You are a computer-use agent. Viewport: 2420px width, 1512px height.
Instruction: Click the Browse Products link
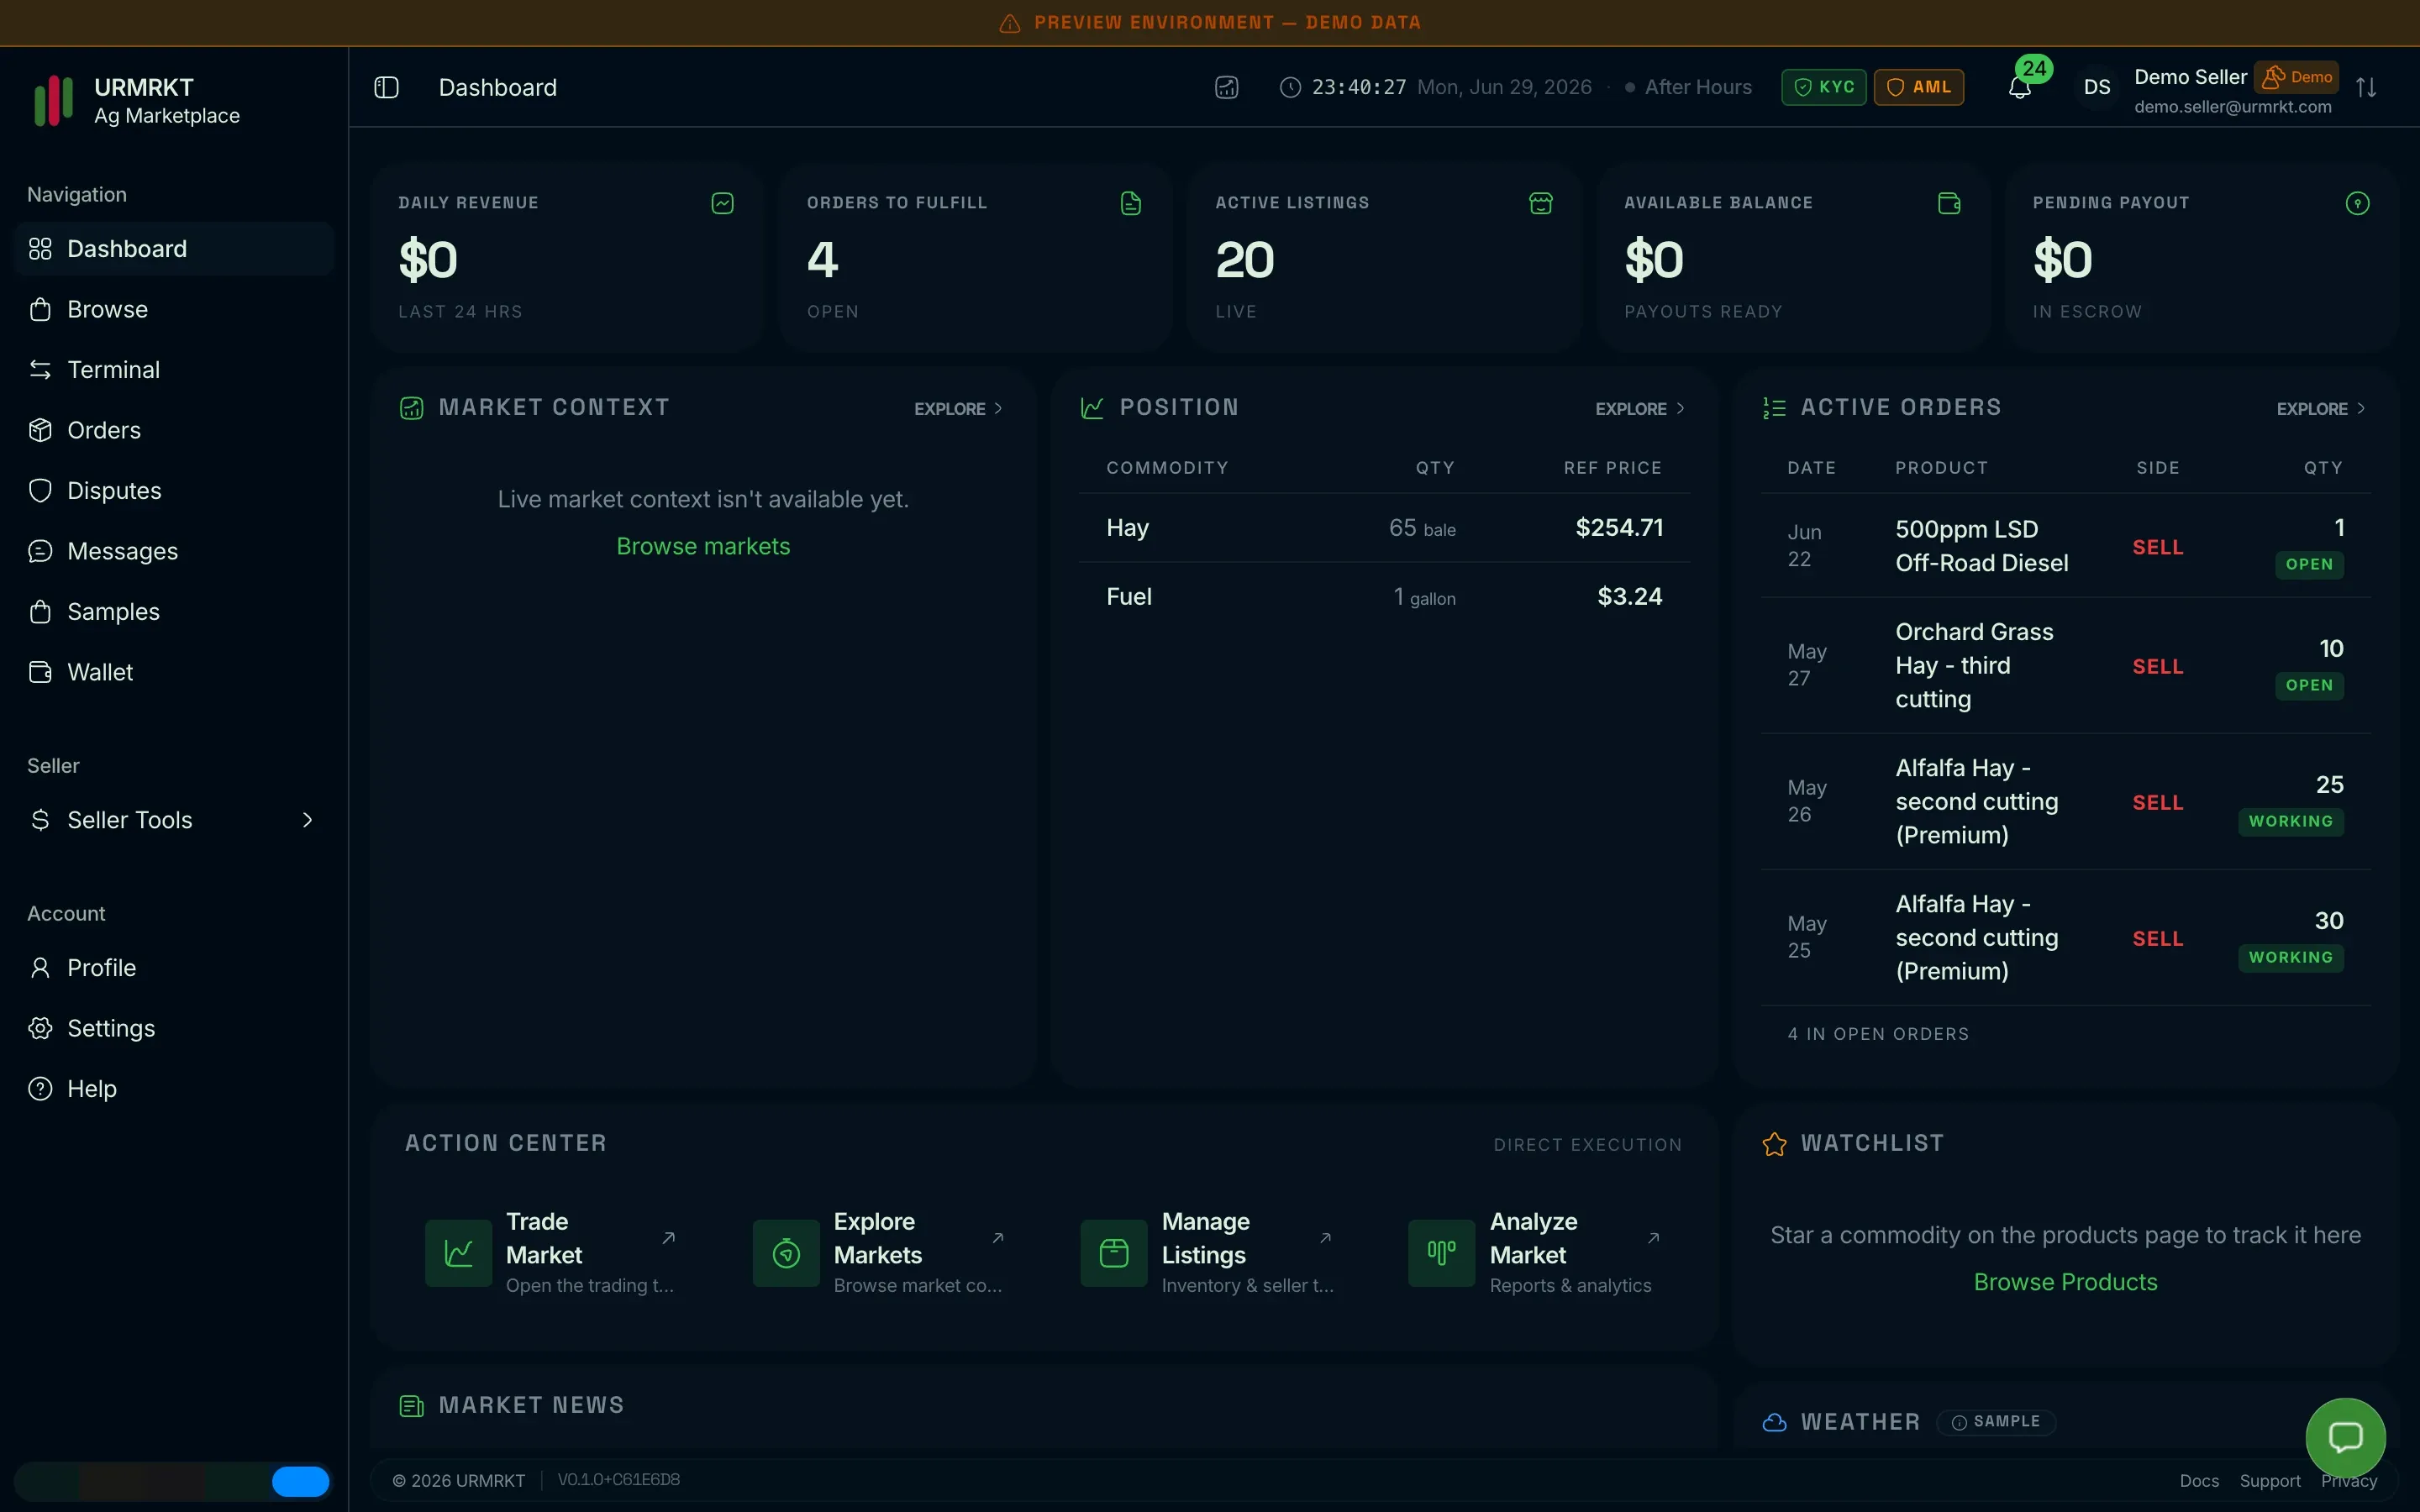coord(2065,1282)
